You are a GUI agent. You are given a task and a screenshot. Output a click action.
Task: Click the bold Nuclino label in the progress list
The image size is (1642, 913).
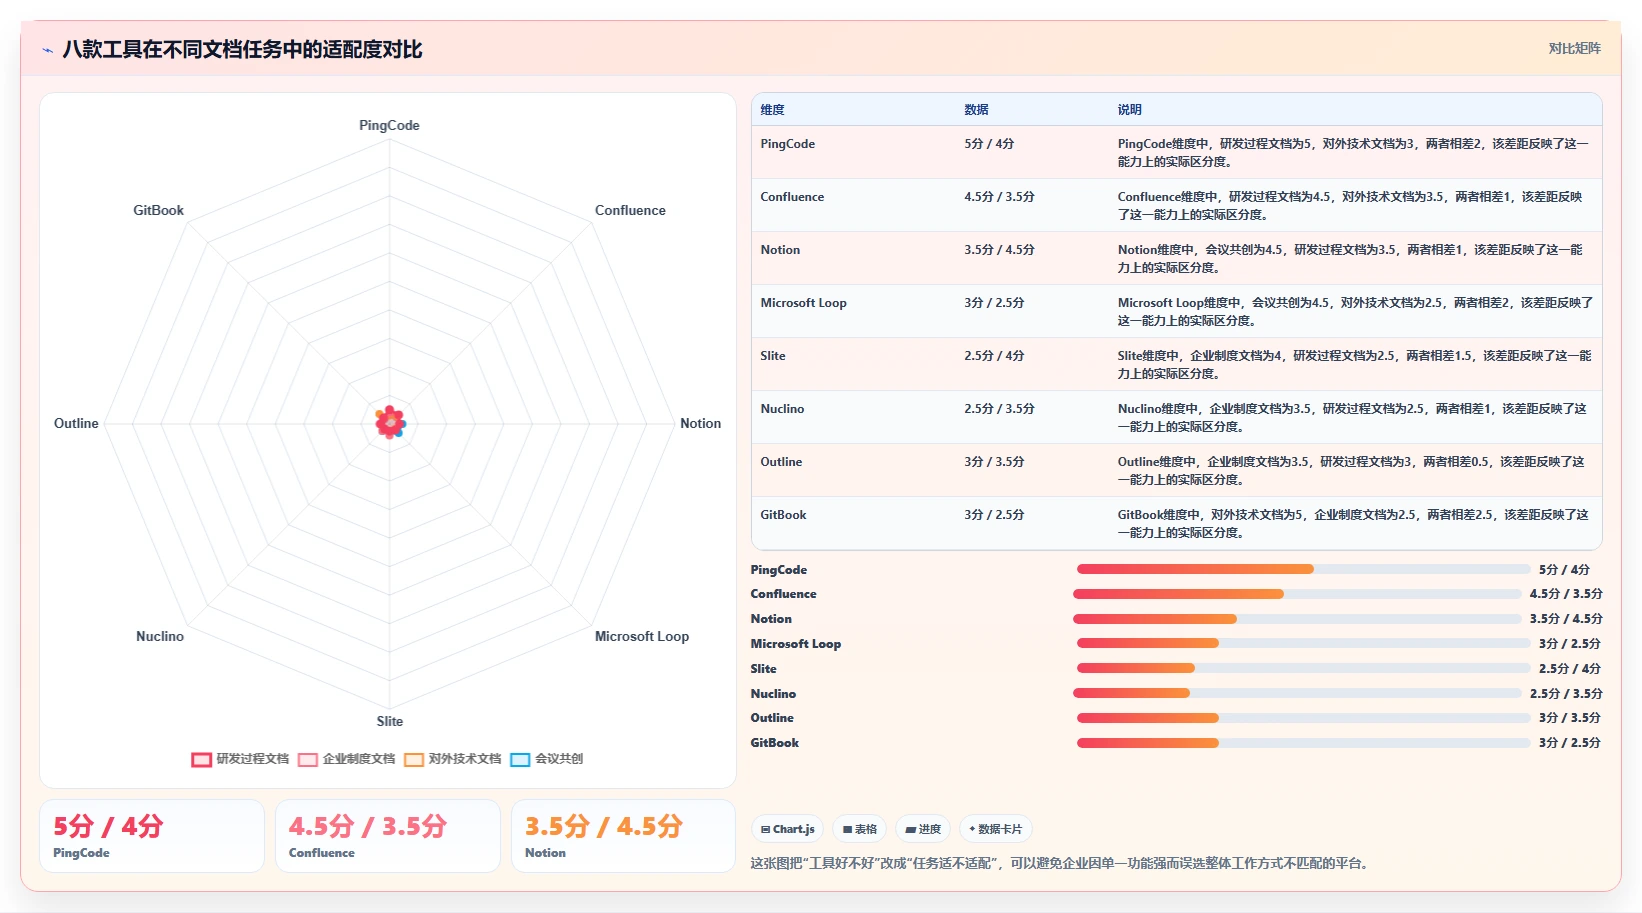(773, 694)
